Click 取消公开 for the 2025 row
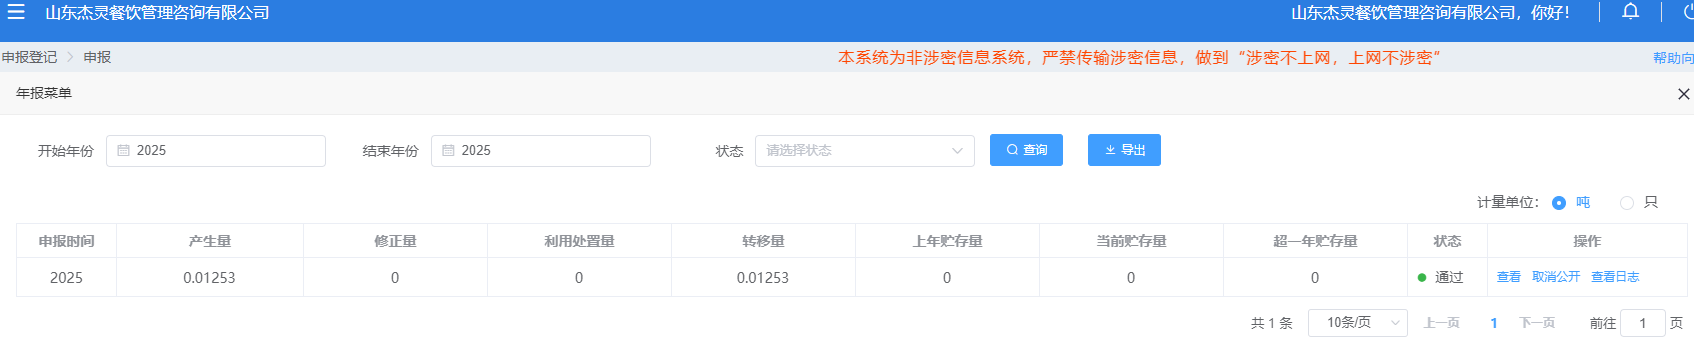Screen dimensions: 1694x363 pos(1556,277)
